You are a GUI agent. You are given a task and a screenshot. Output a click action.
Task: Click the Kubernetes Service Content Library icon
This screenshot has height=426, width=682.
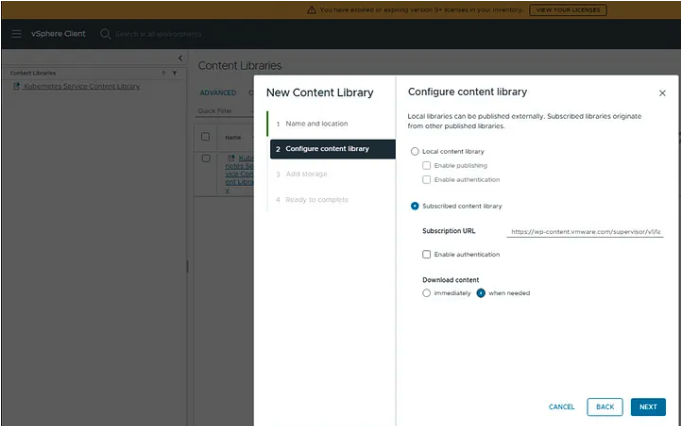click(x=16, y=86)
